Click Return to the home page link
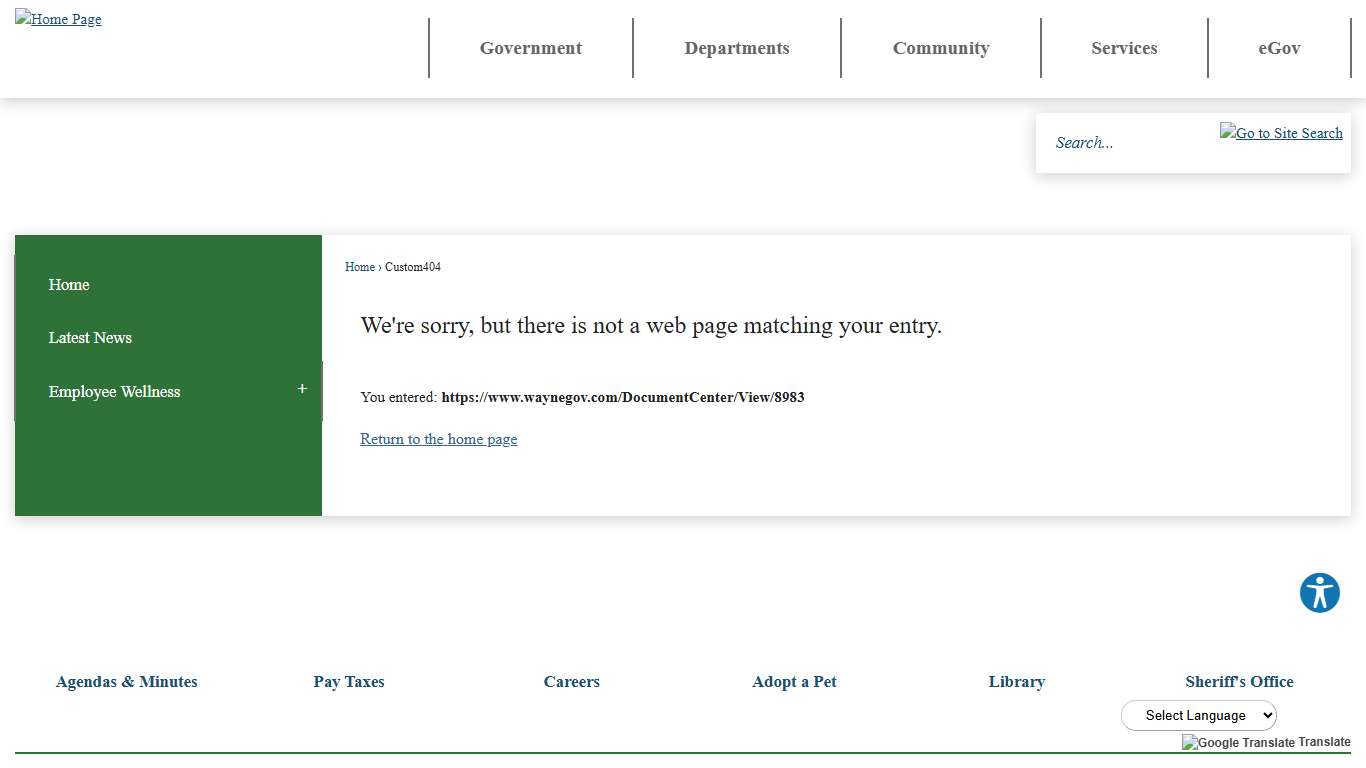This screenshot has height=768, width=1366. pyautogui.click(x=438, y=439)
